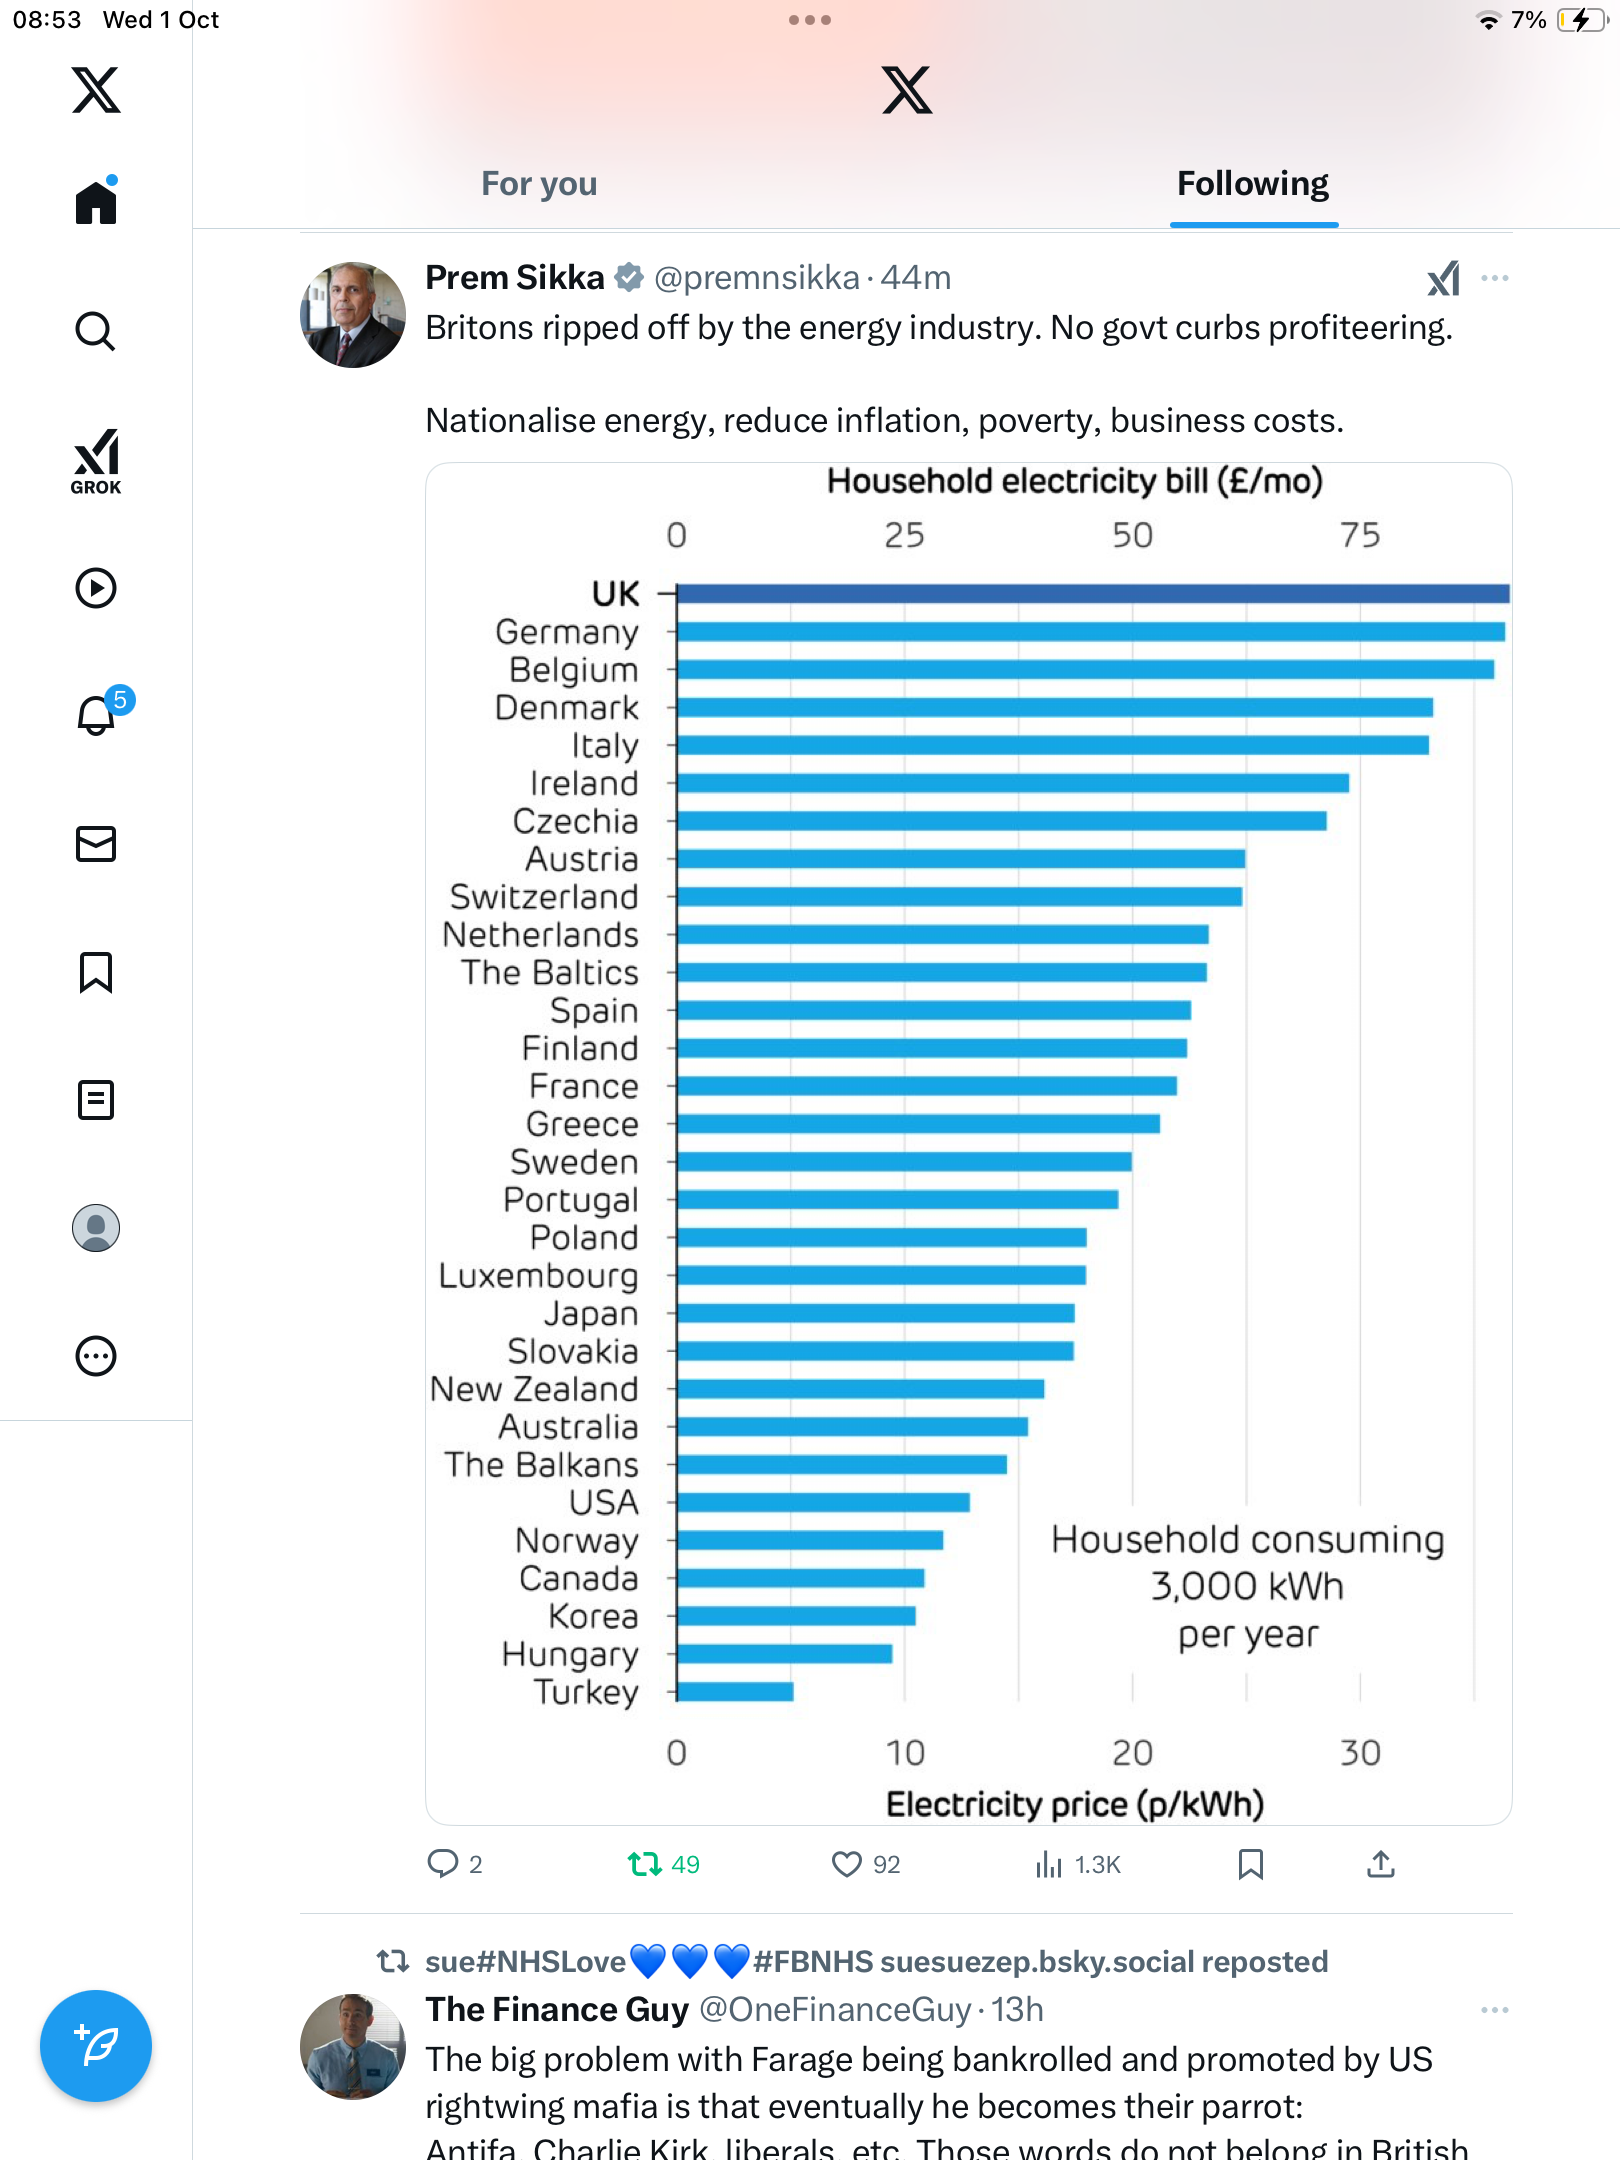Open the Lists icon in sidebar
The image size is (1620, 2160).
(96, 1100)
